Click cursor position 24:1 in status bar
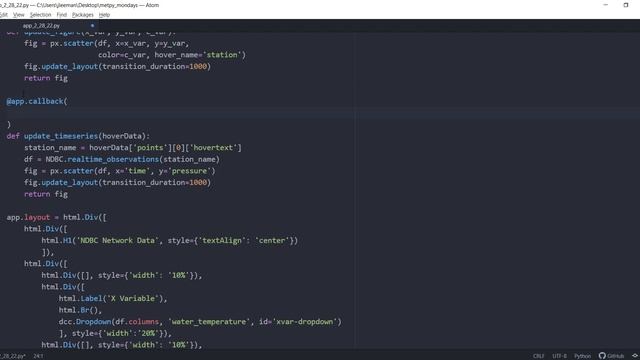 coord(38,356)
